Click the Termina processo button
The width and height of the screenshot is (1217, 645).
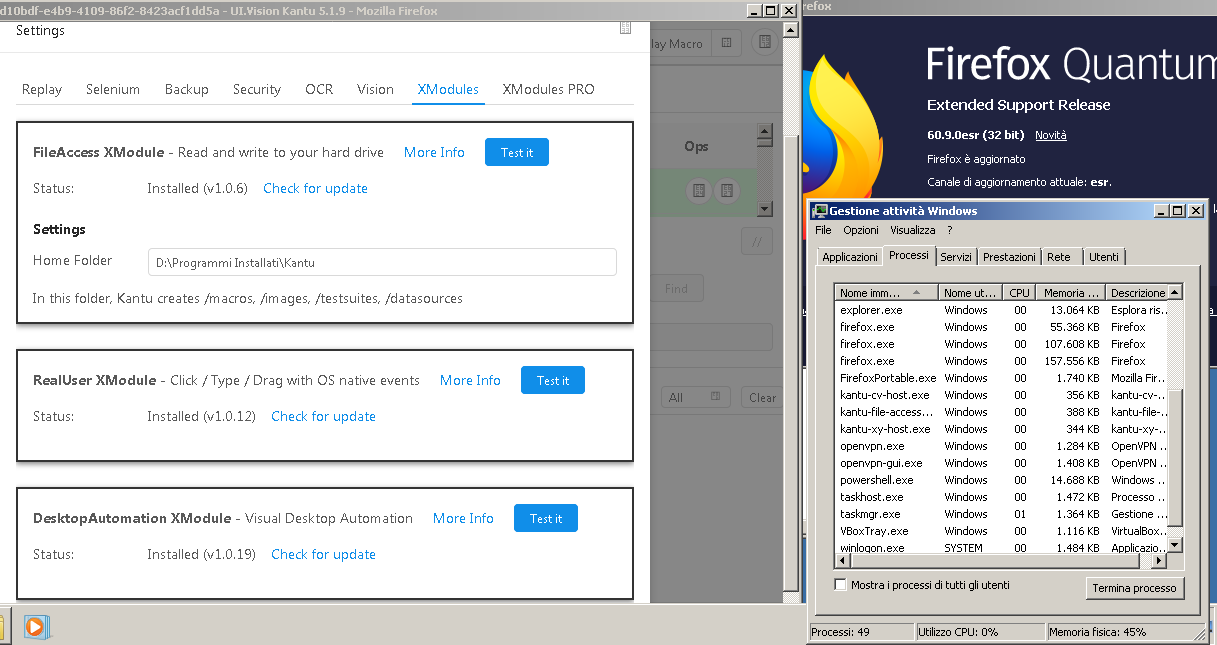click(1134, 588)
